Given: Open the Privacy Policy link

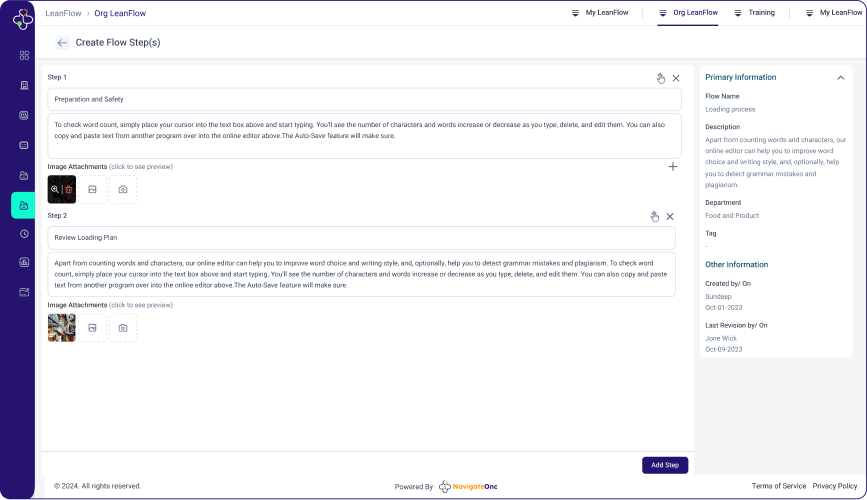Looking at the screenshot, I should pyautogui.click(x=834, y=486).
